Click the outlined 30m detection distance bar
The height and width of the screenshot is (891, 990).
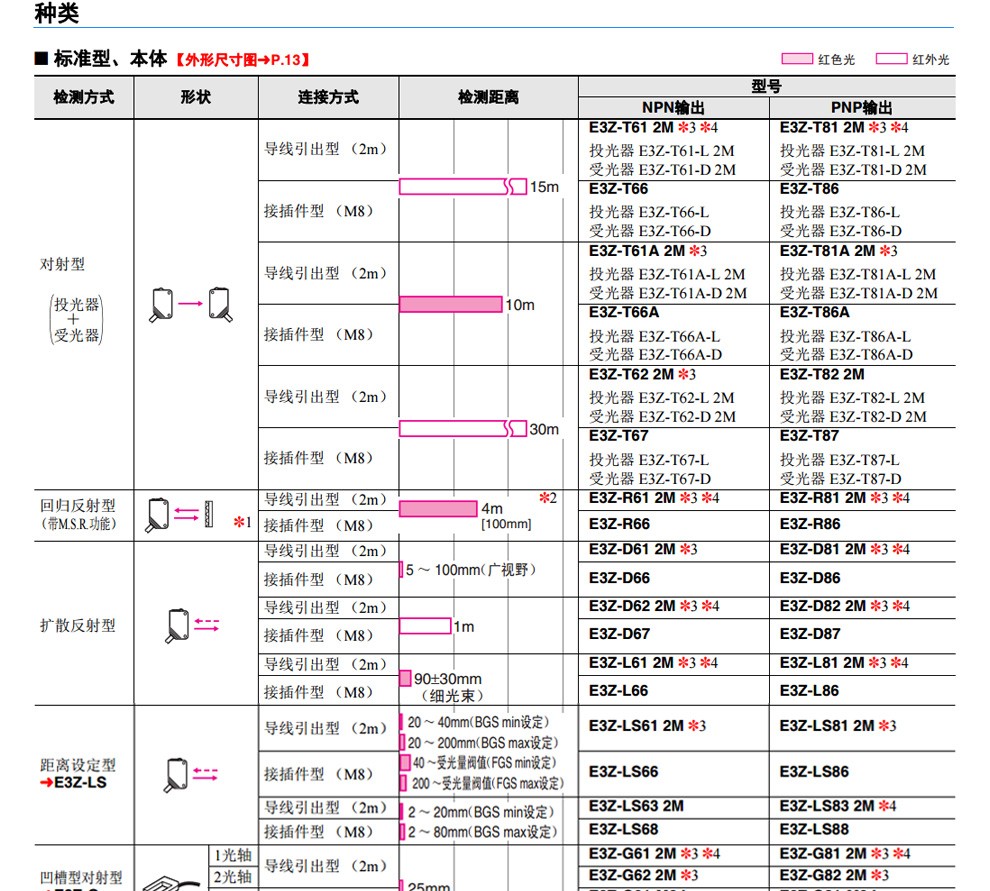coord(463,429)
